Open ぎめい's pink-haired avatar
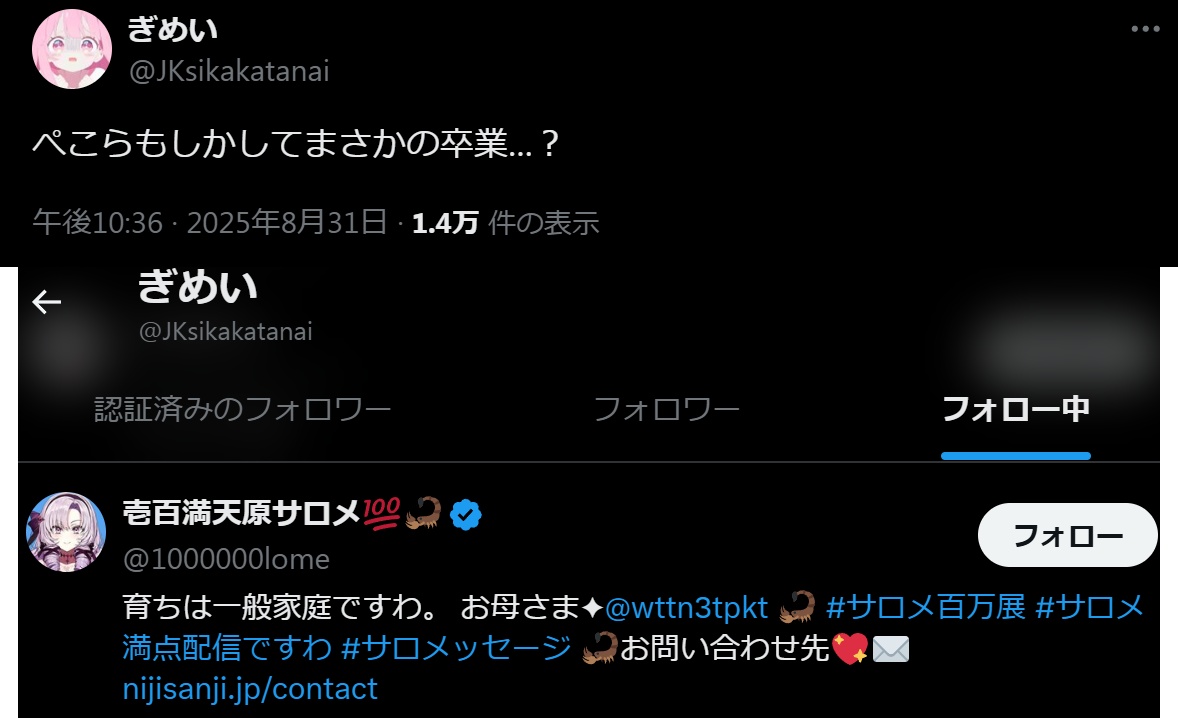 click(x=72, y=49)
